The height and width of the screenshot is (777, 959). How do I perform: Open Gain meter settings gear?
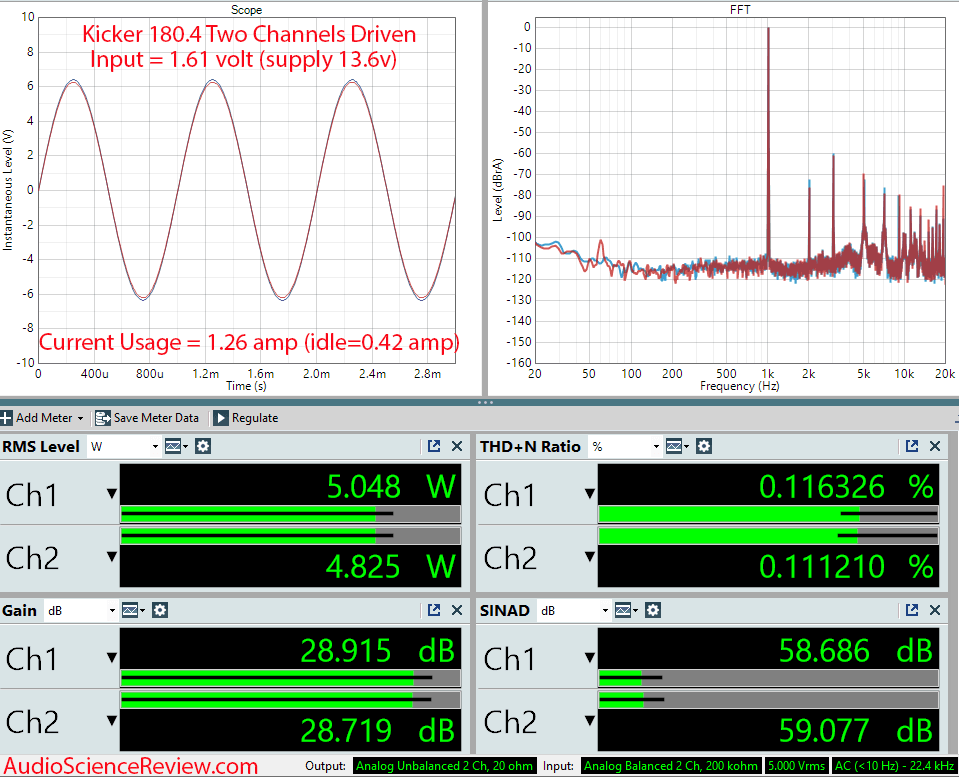[160, 610]
